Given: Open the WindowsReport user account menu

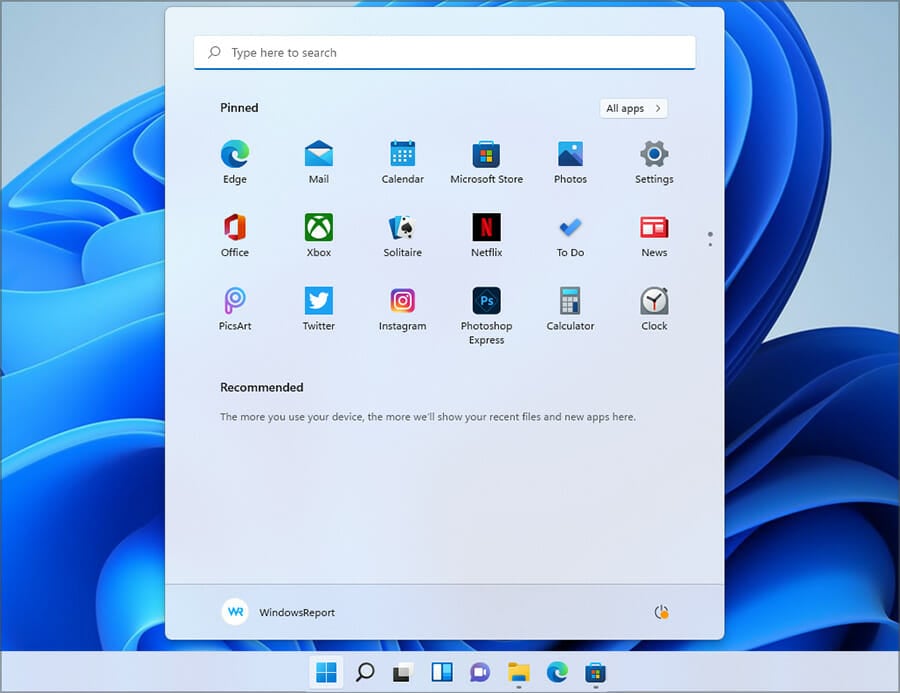Looking at the screenshot, I should pyautogui.click(x=278, y=612).
